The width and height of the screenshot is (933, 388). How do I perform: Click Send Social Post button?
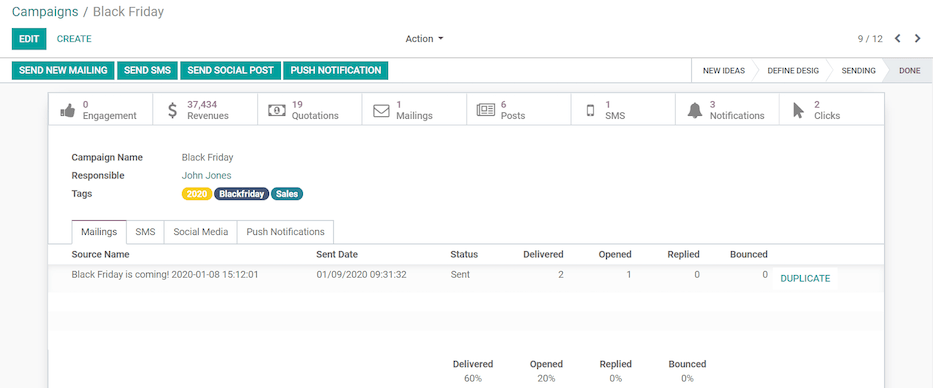pyautogui.click(x=230, y=70)
